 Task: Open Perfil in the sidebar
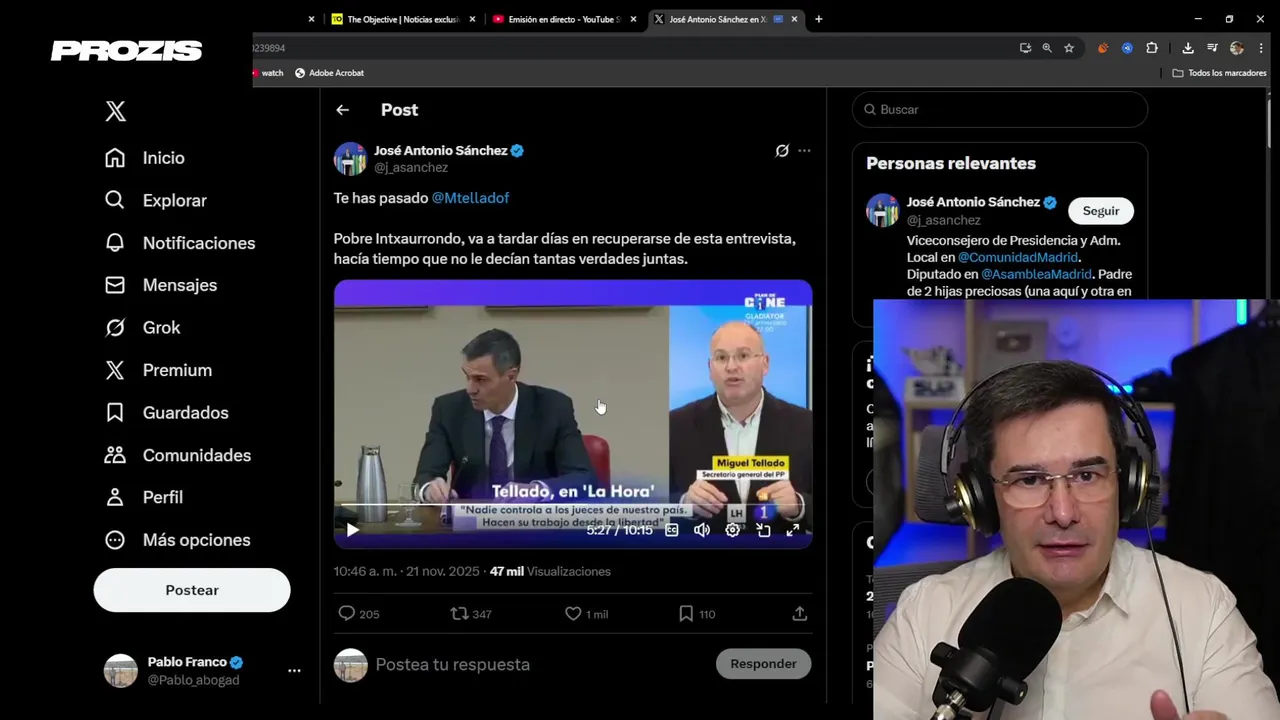coord(144,497)
